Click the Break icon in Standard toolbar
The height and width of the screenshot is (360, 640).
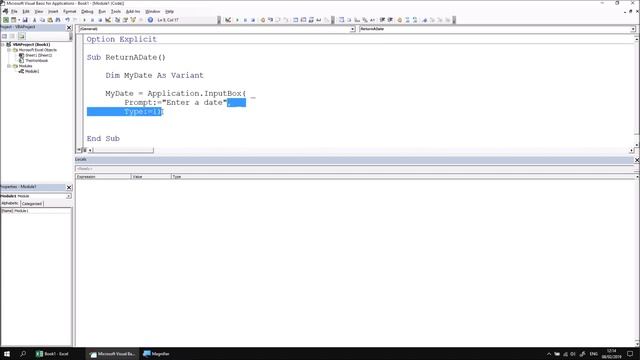(x=92, y=20)
